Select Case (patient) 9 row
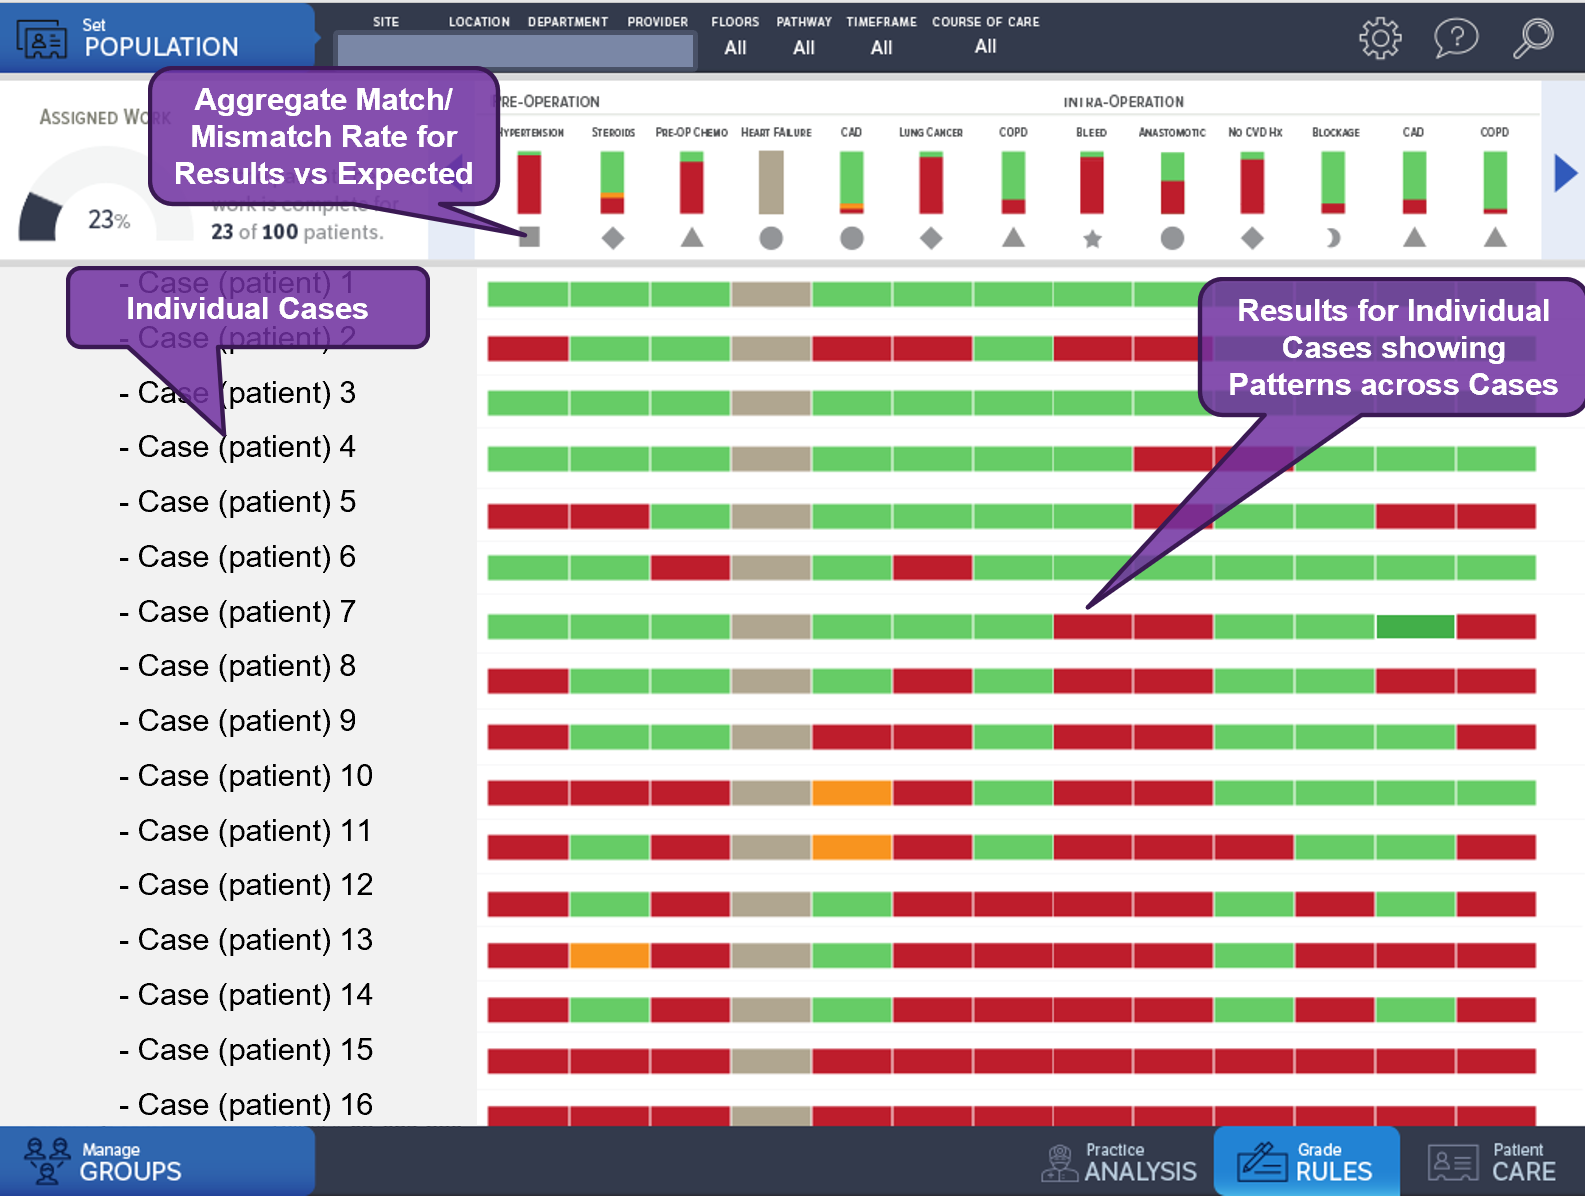This screenshot has width=1585, height=1196. click(x=238, y=721)
